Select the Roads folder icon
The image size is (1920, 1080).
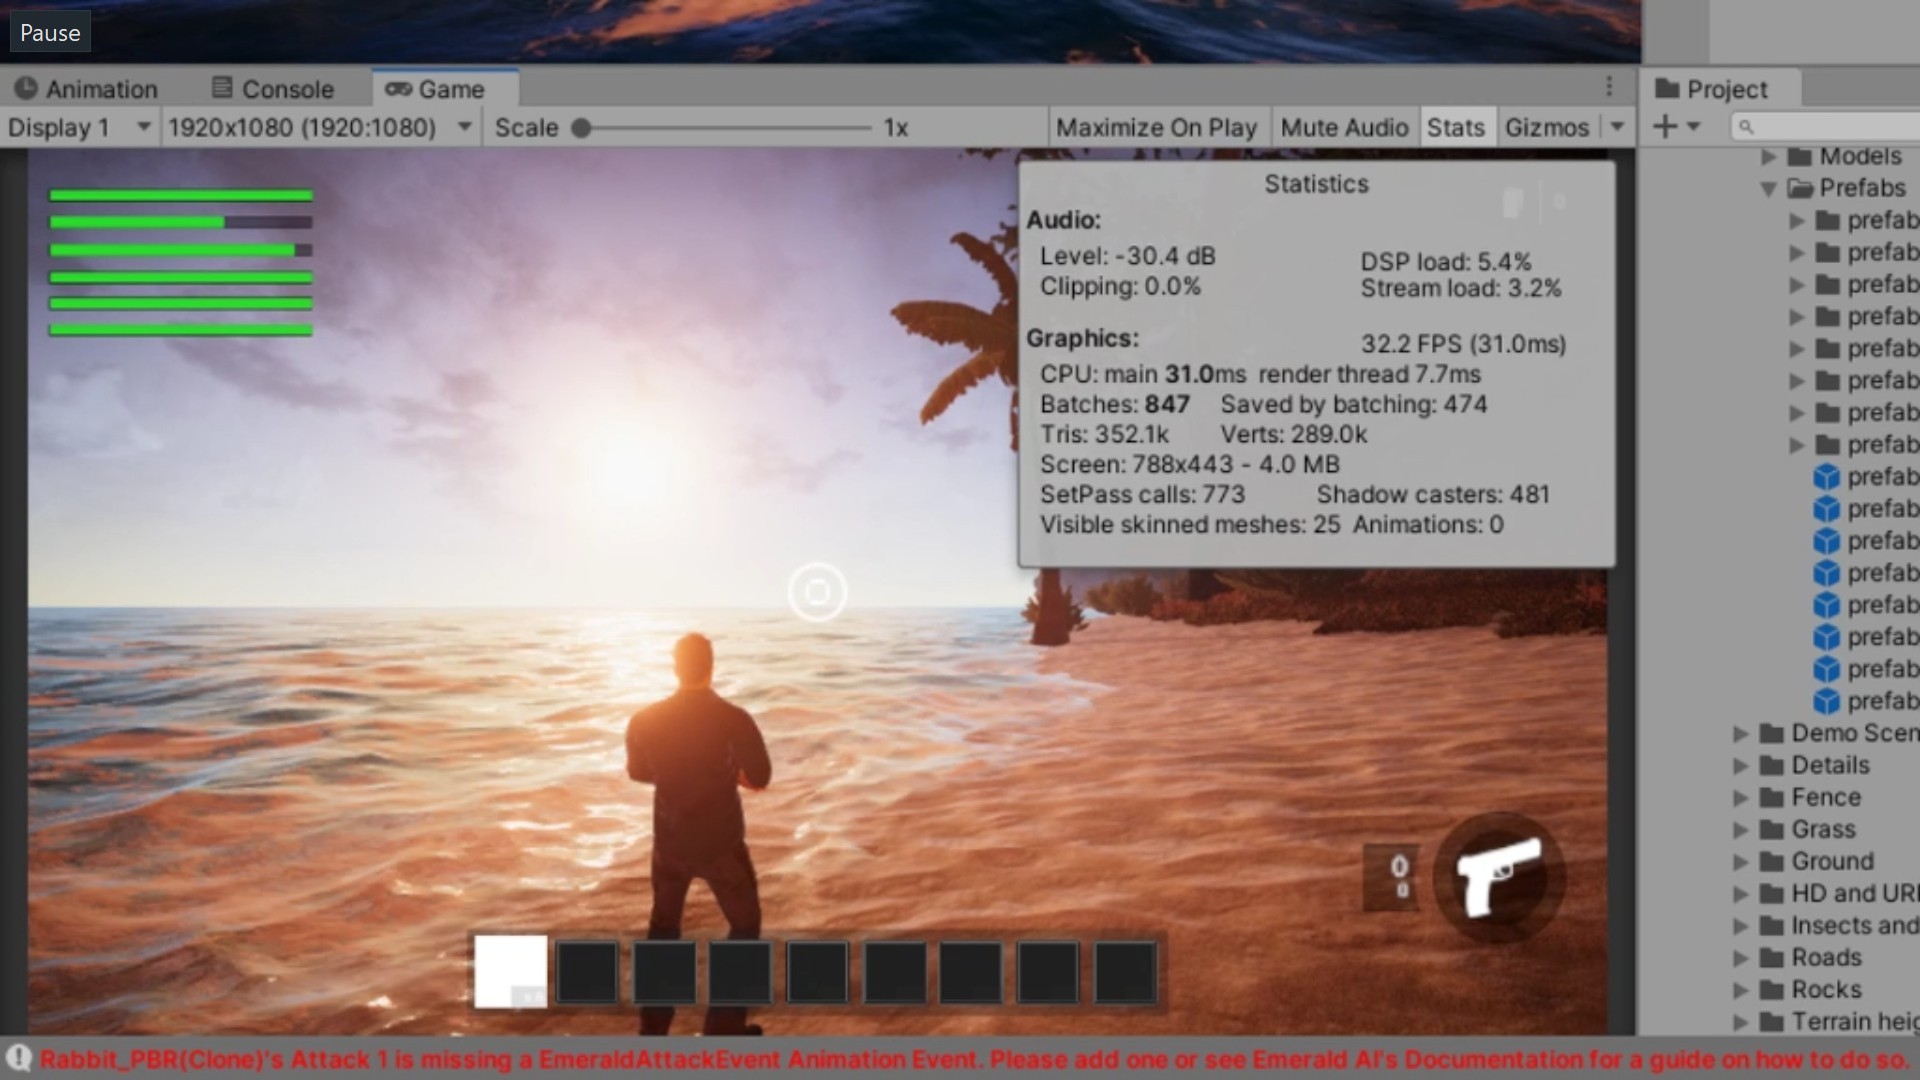pos(1772,957)
